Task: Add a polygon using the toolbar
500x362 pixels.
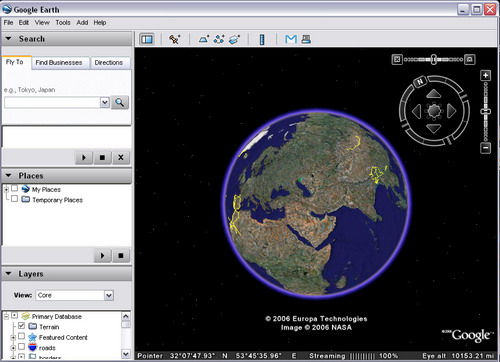Action: pyautogui.click(x=204, y=39)
